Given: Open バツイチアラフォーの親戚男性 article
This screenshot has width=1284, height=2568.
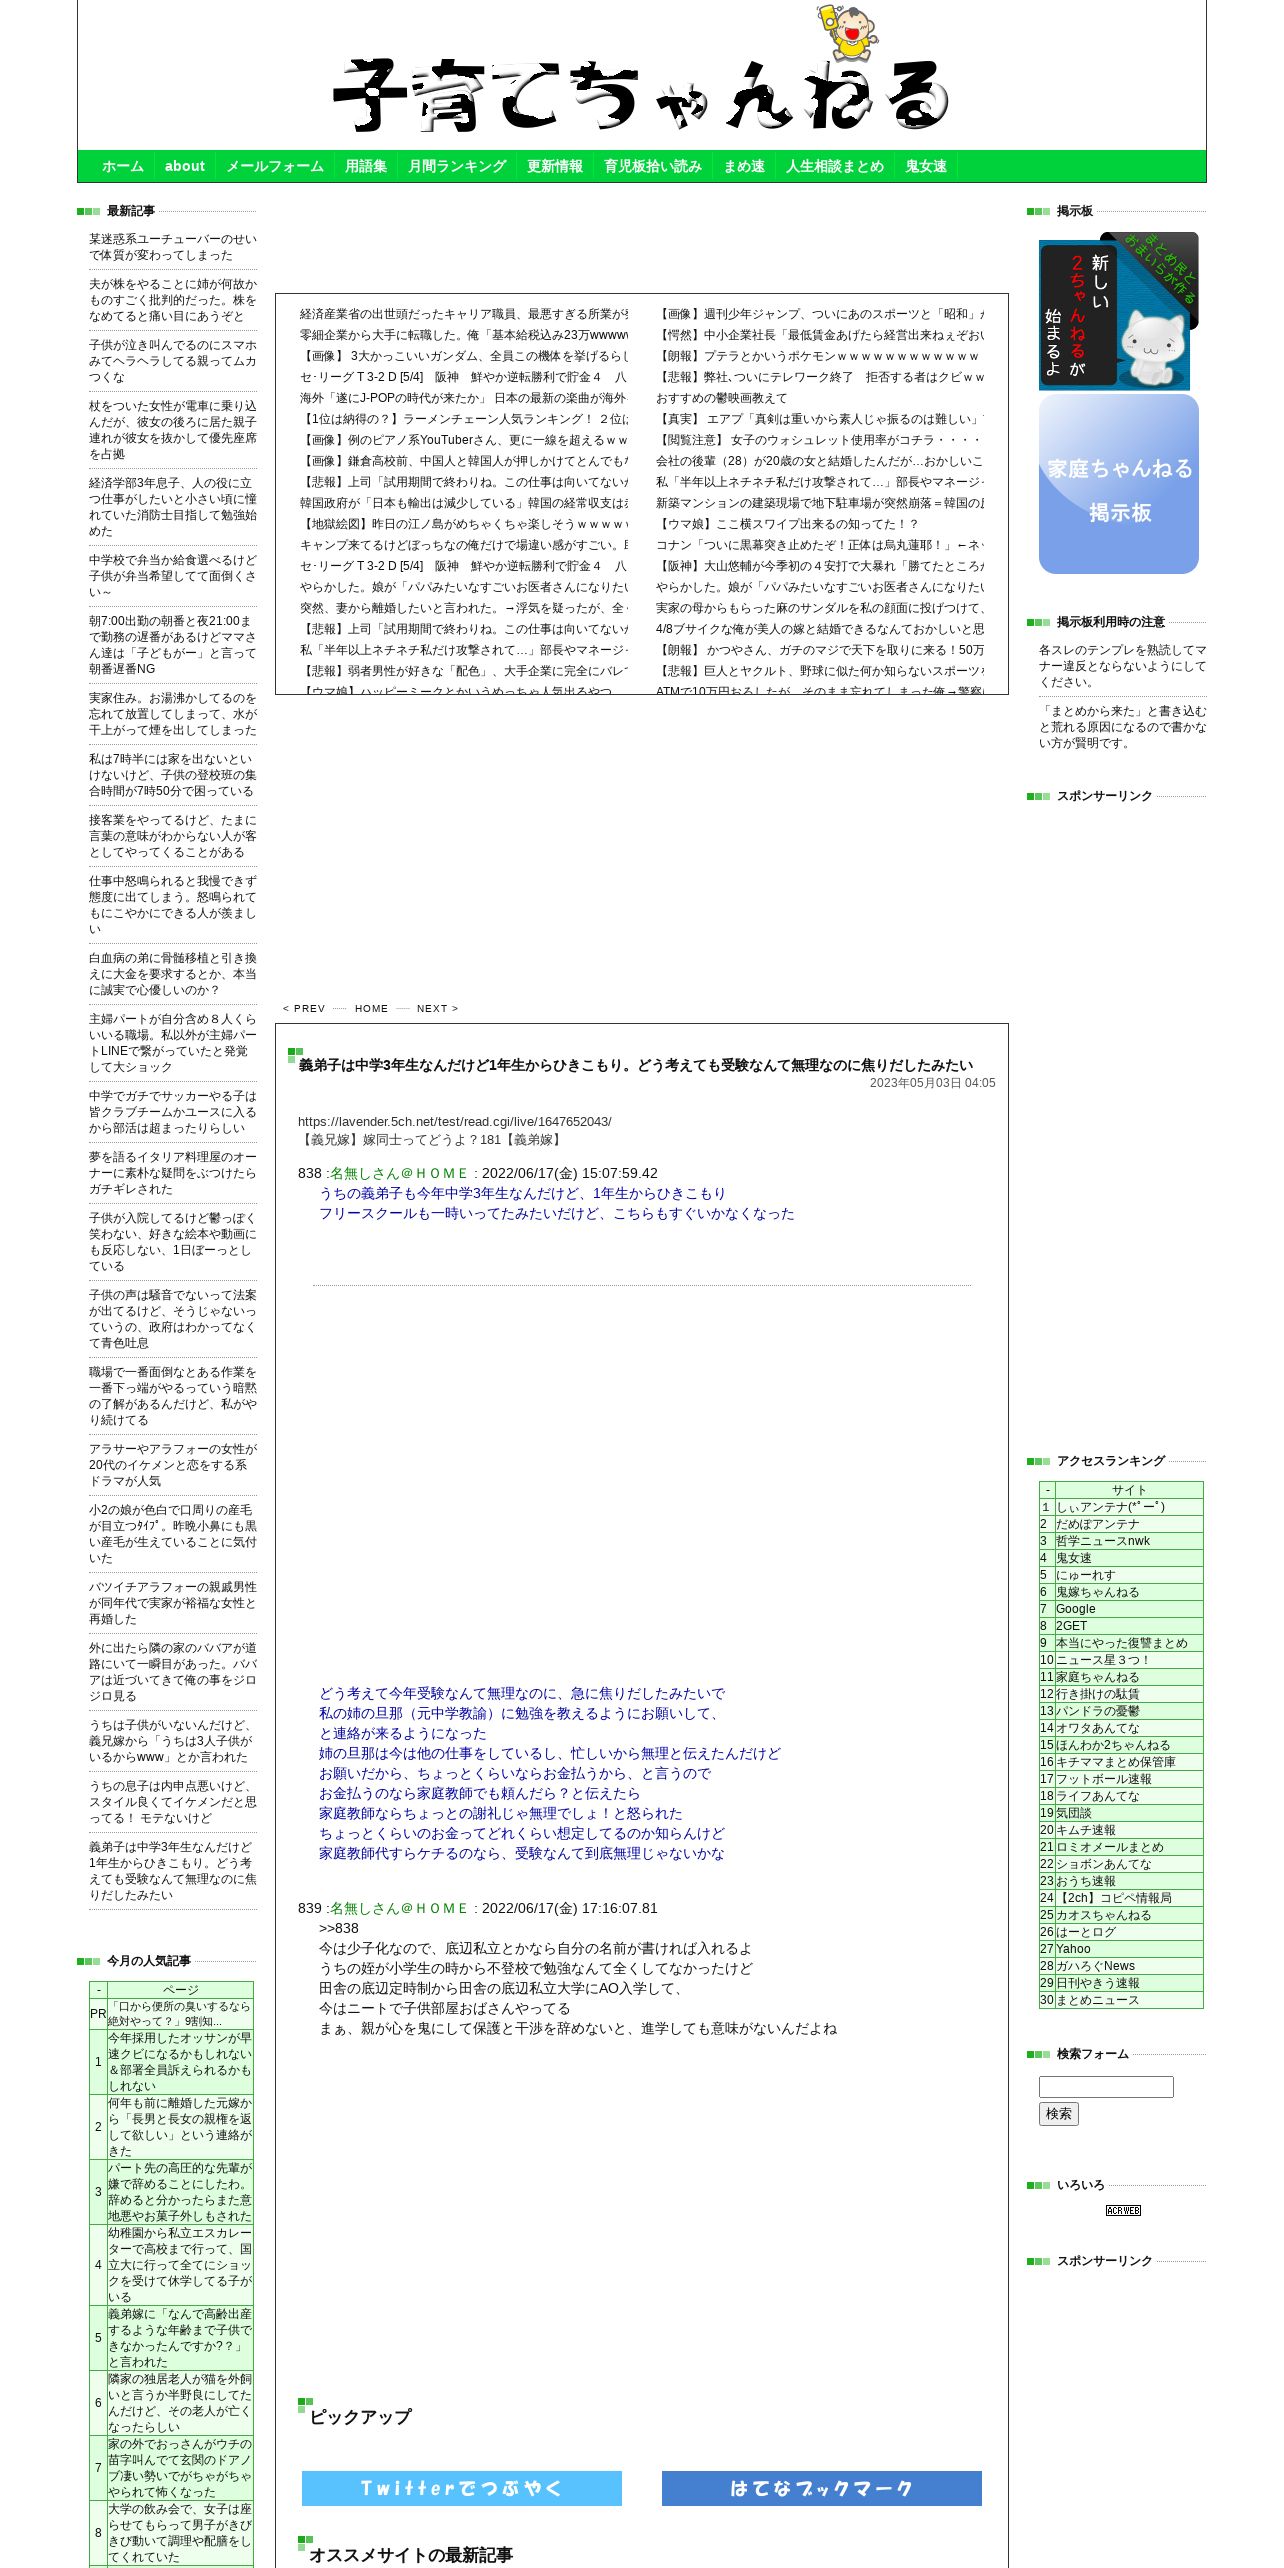Looking at the screenshot, I should [x=173, y=1603].
